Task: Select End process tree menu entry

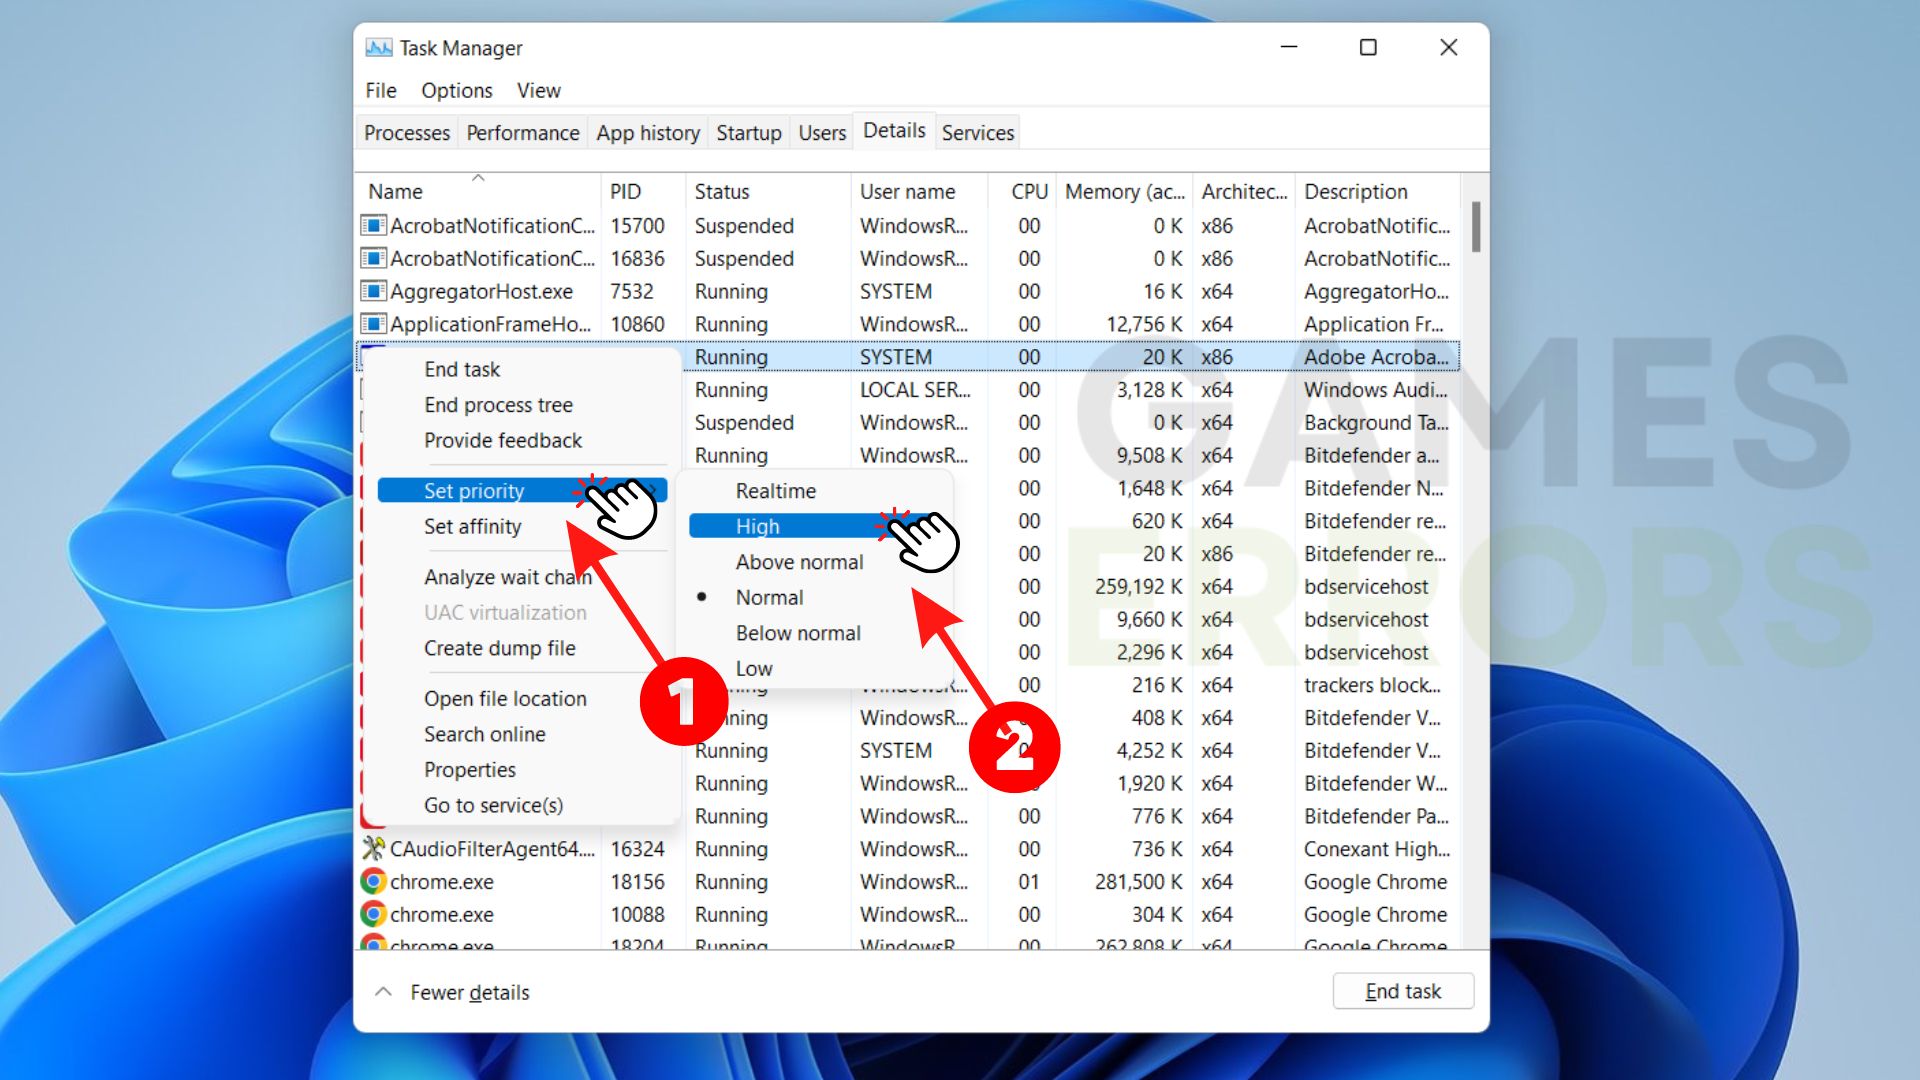Action: tap(498, 405)
